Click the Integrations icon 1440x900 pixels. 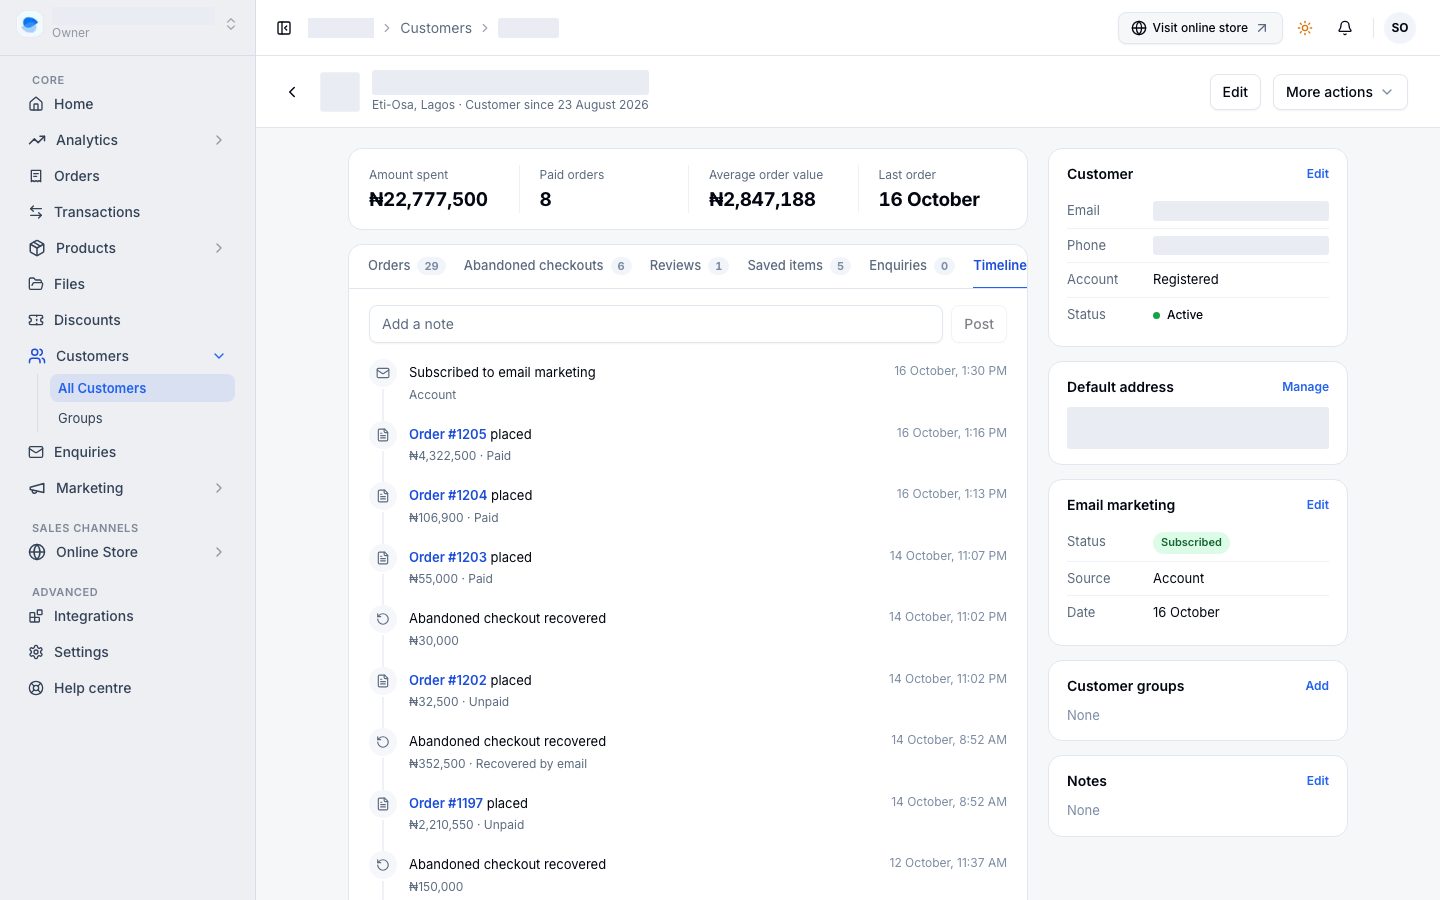point(36,616)
